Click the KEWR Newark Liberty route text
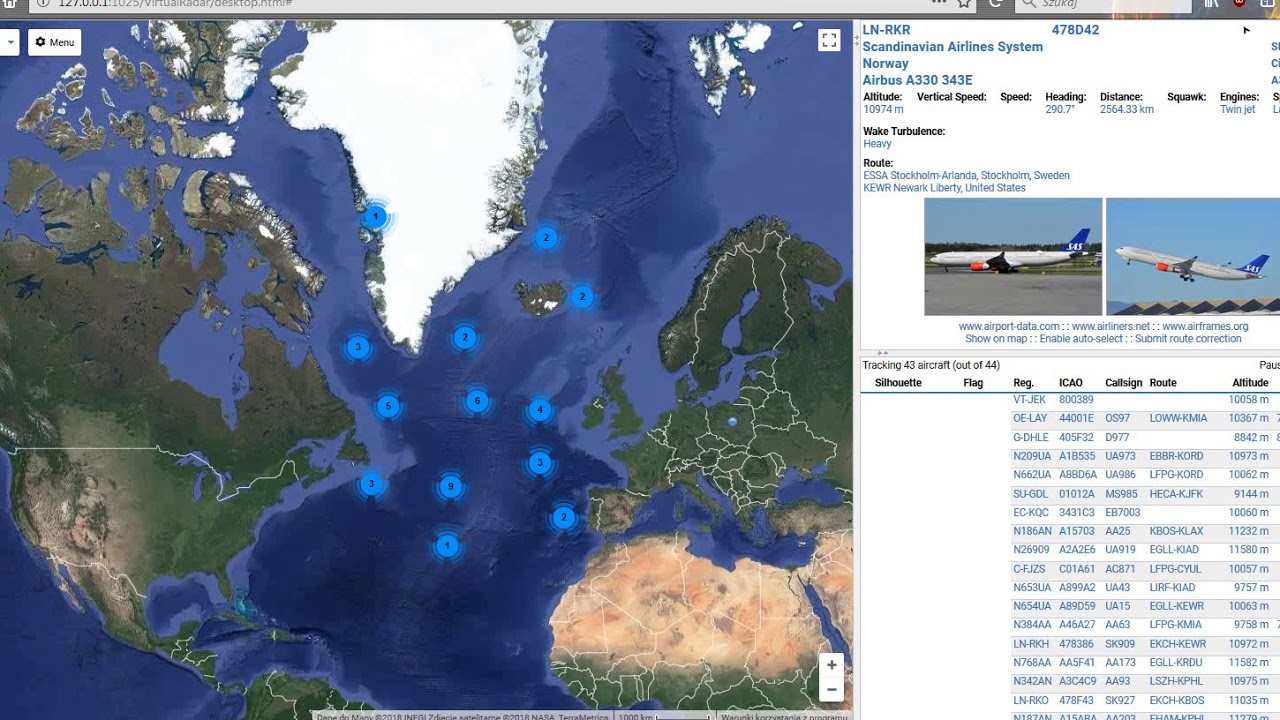The width and height of the screenshot is (1280, 720). (944, 188)
